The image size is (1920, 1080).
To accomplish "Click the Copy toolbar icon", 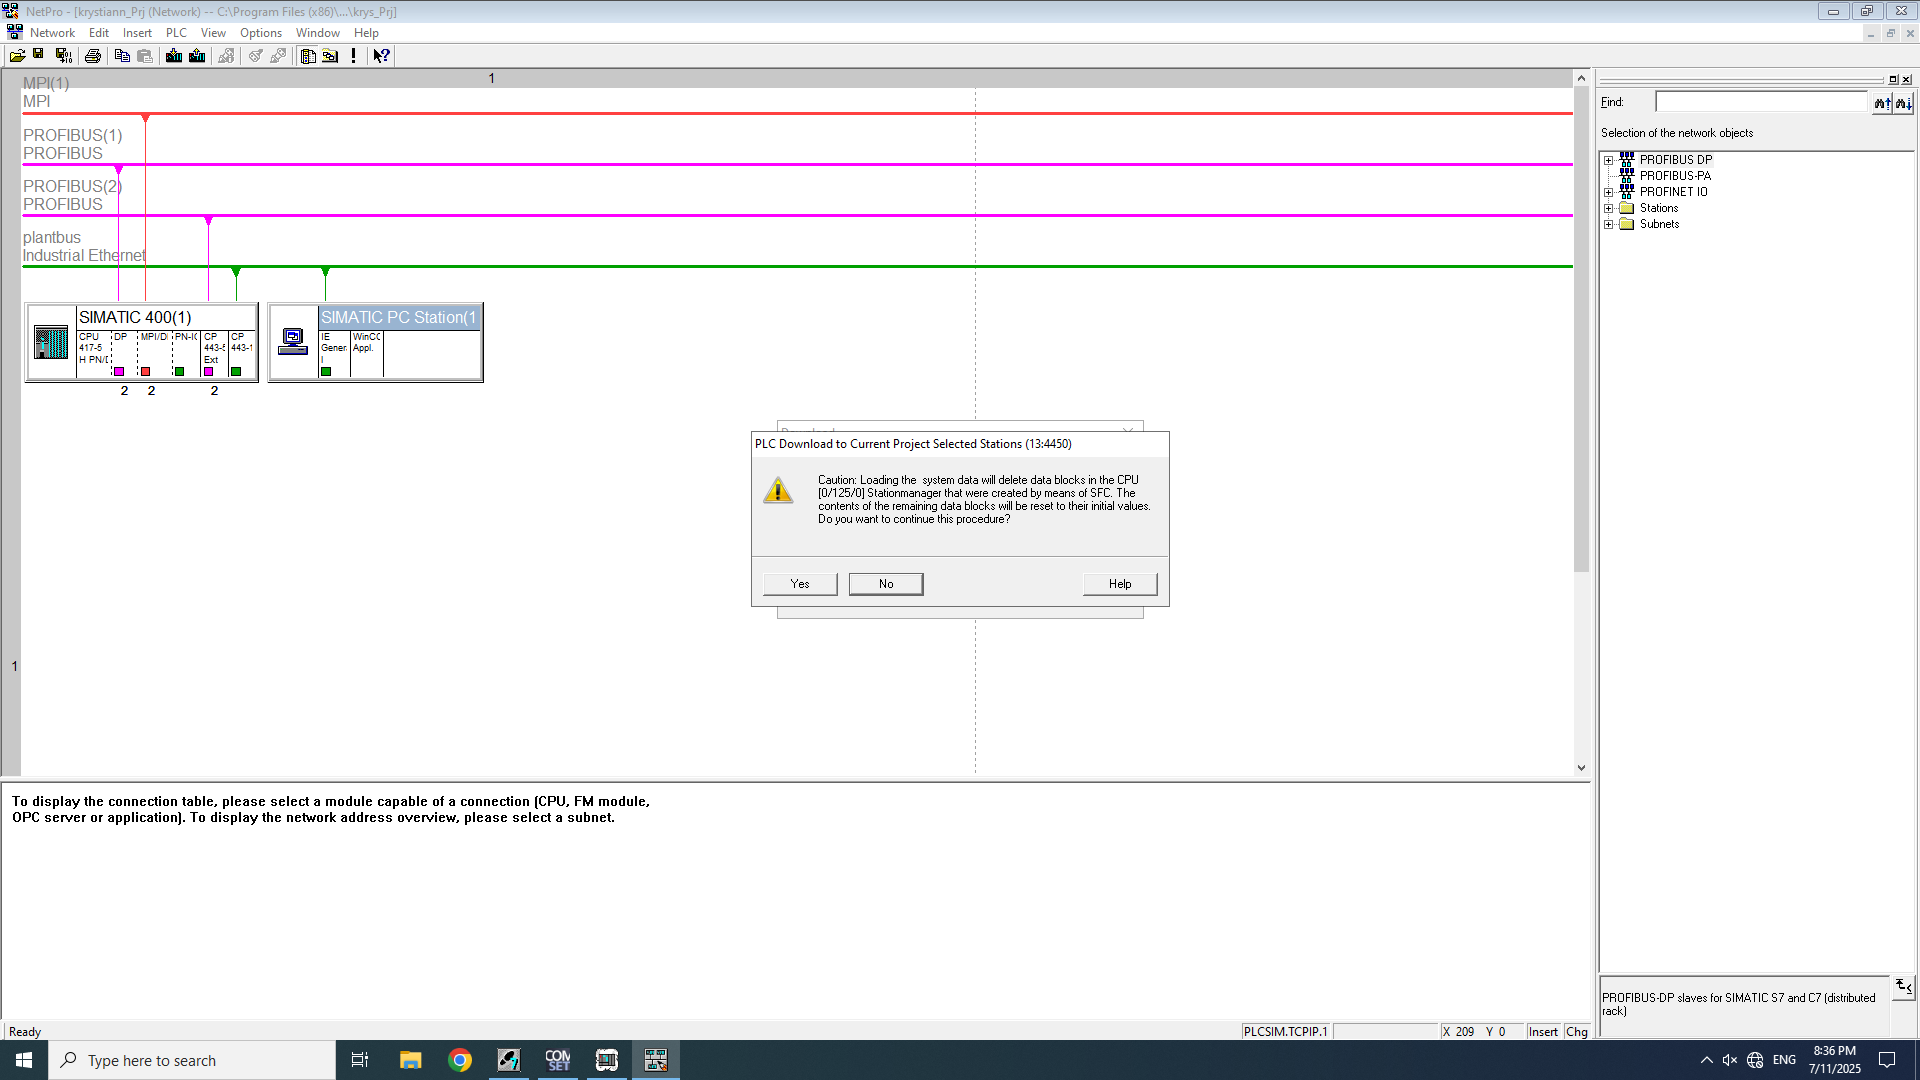I will coord(122,56).
